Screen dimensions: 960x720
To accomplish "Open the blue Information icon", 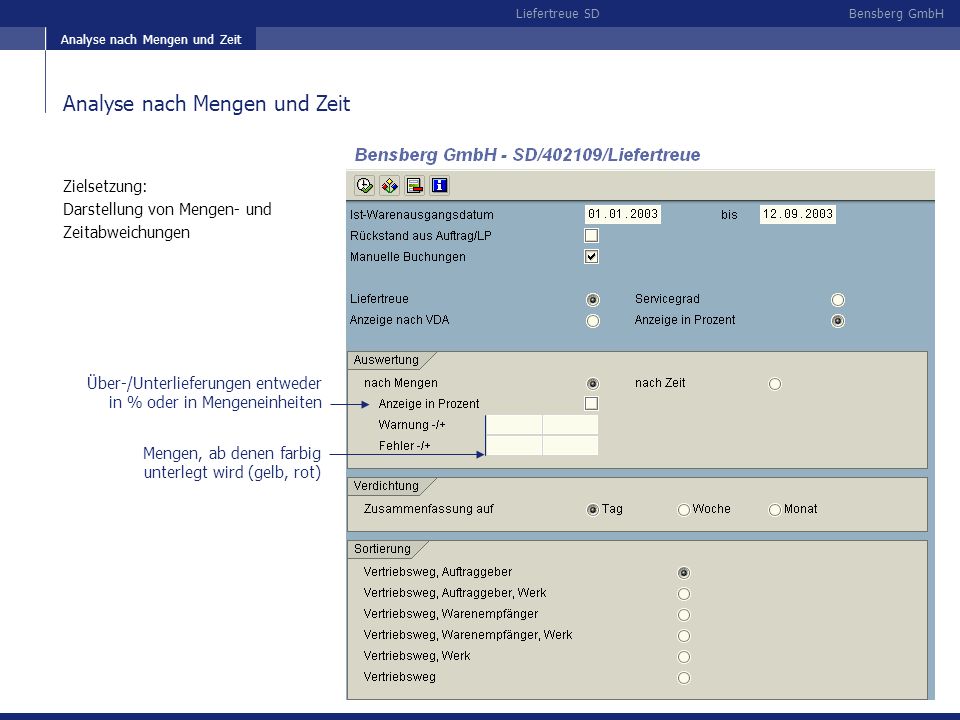I will pos(440,186).
